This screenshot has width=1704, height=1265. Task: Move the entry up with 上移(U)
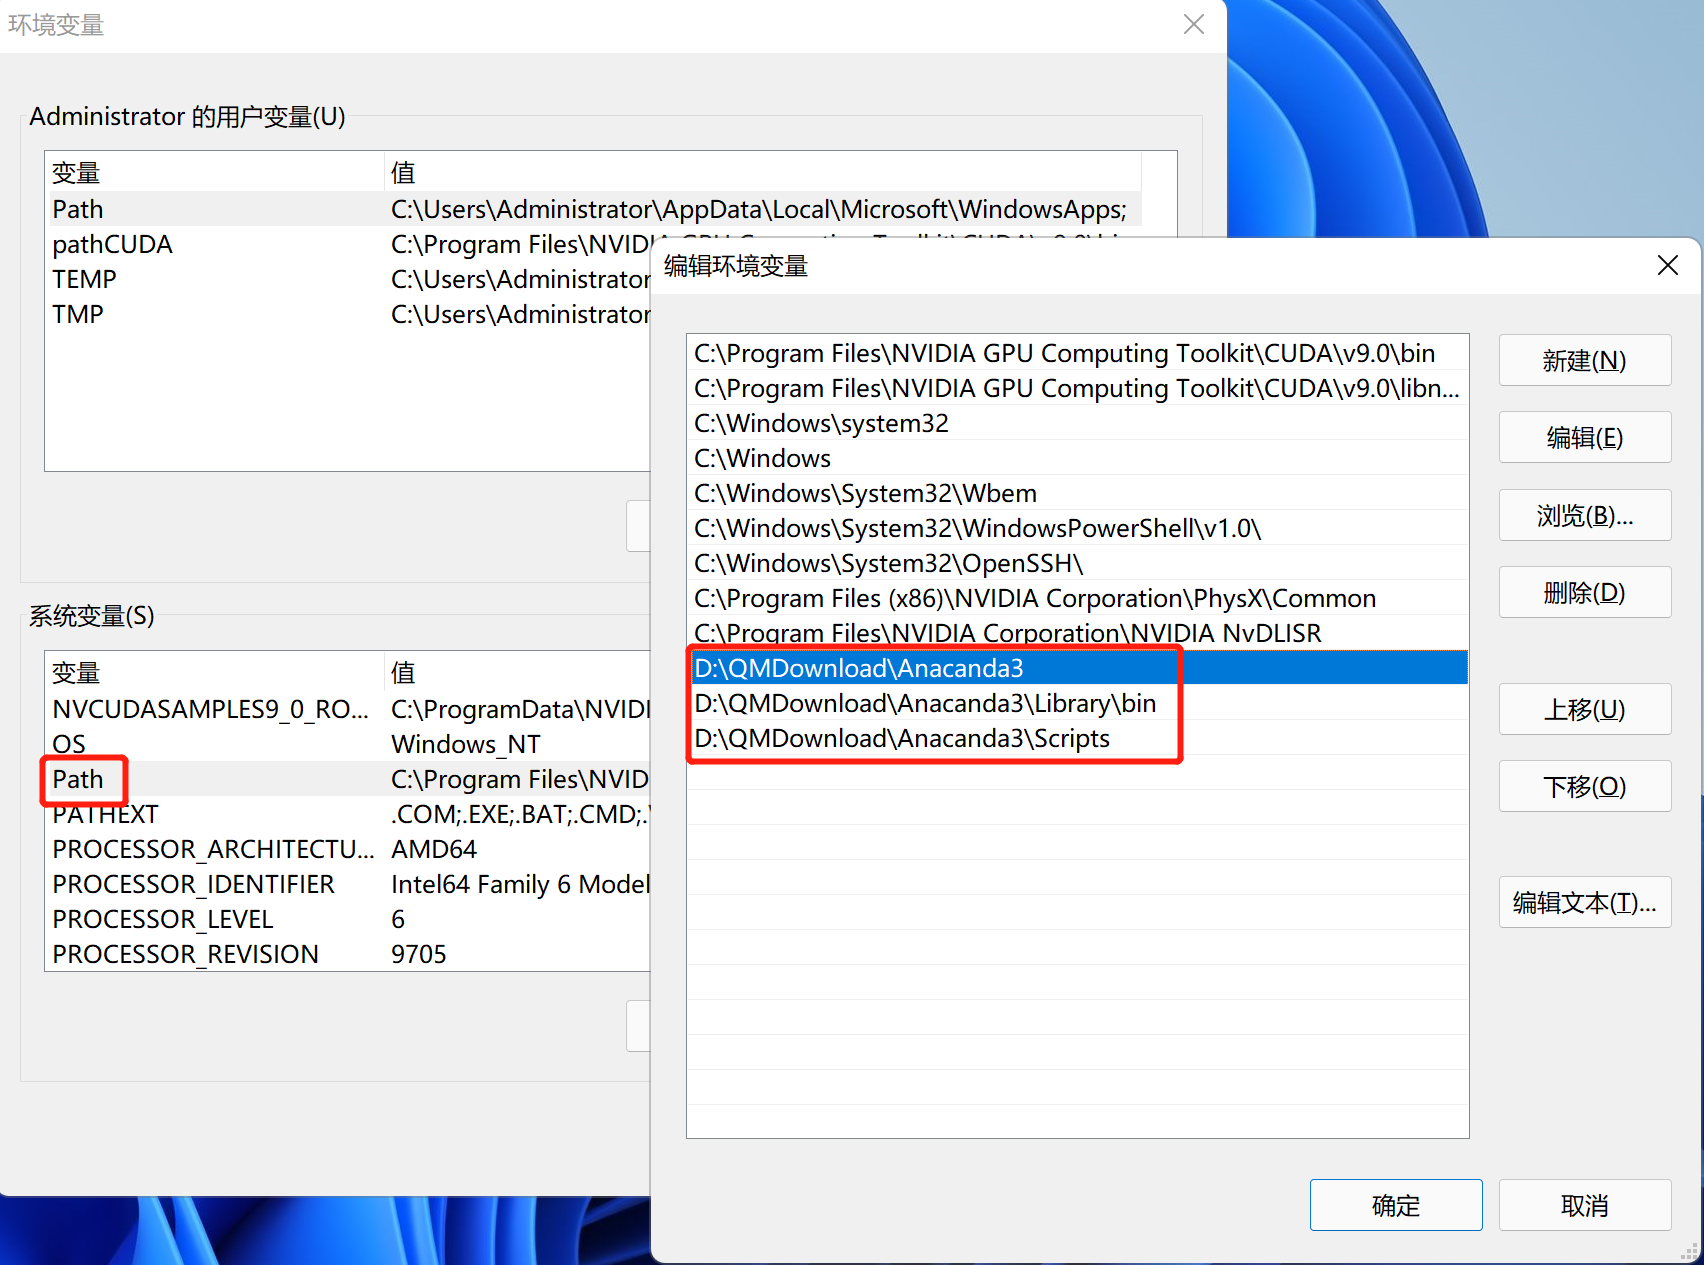1584,709
